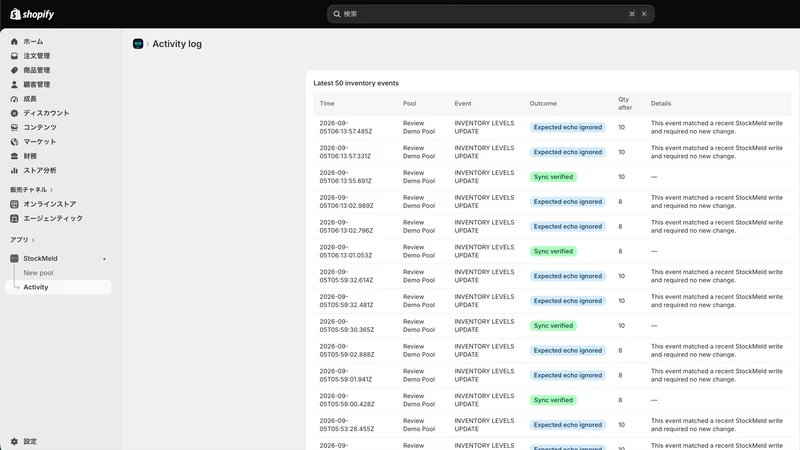Viewport: 800px width, 450px height.
Task: Click Sync verified badge for 06:13:55.691Z
Action: click(553, 177)
